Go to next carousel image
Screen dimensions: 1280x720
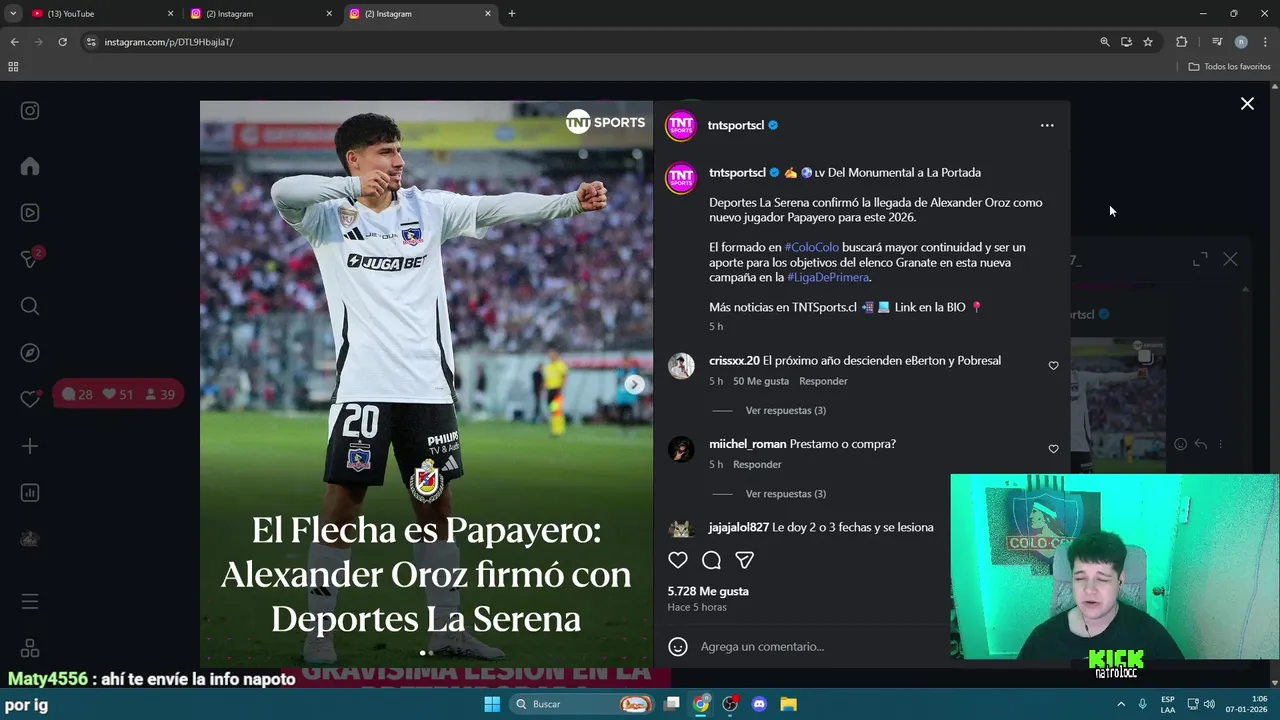tap(634, 384)
